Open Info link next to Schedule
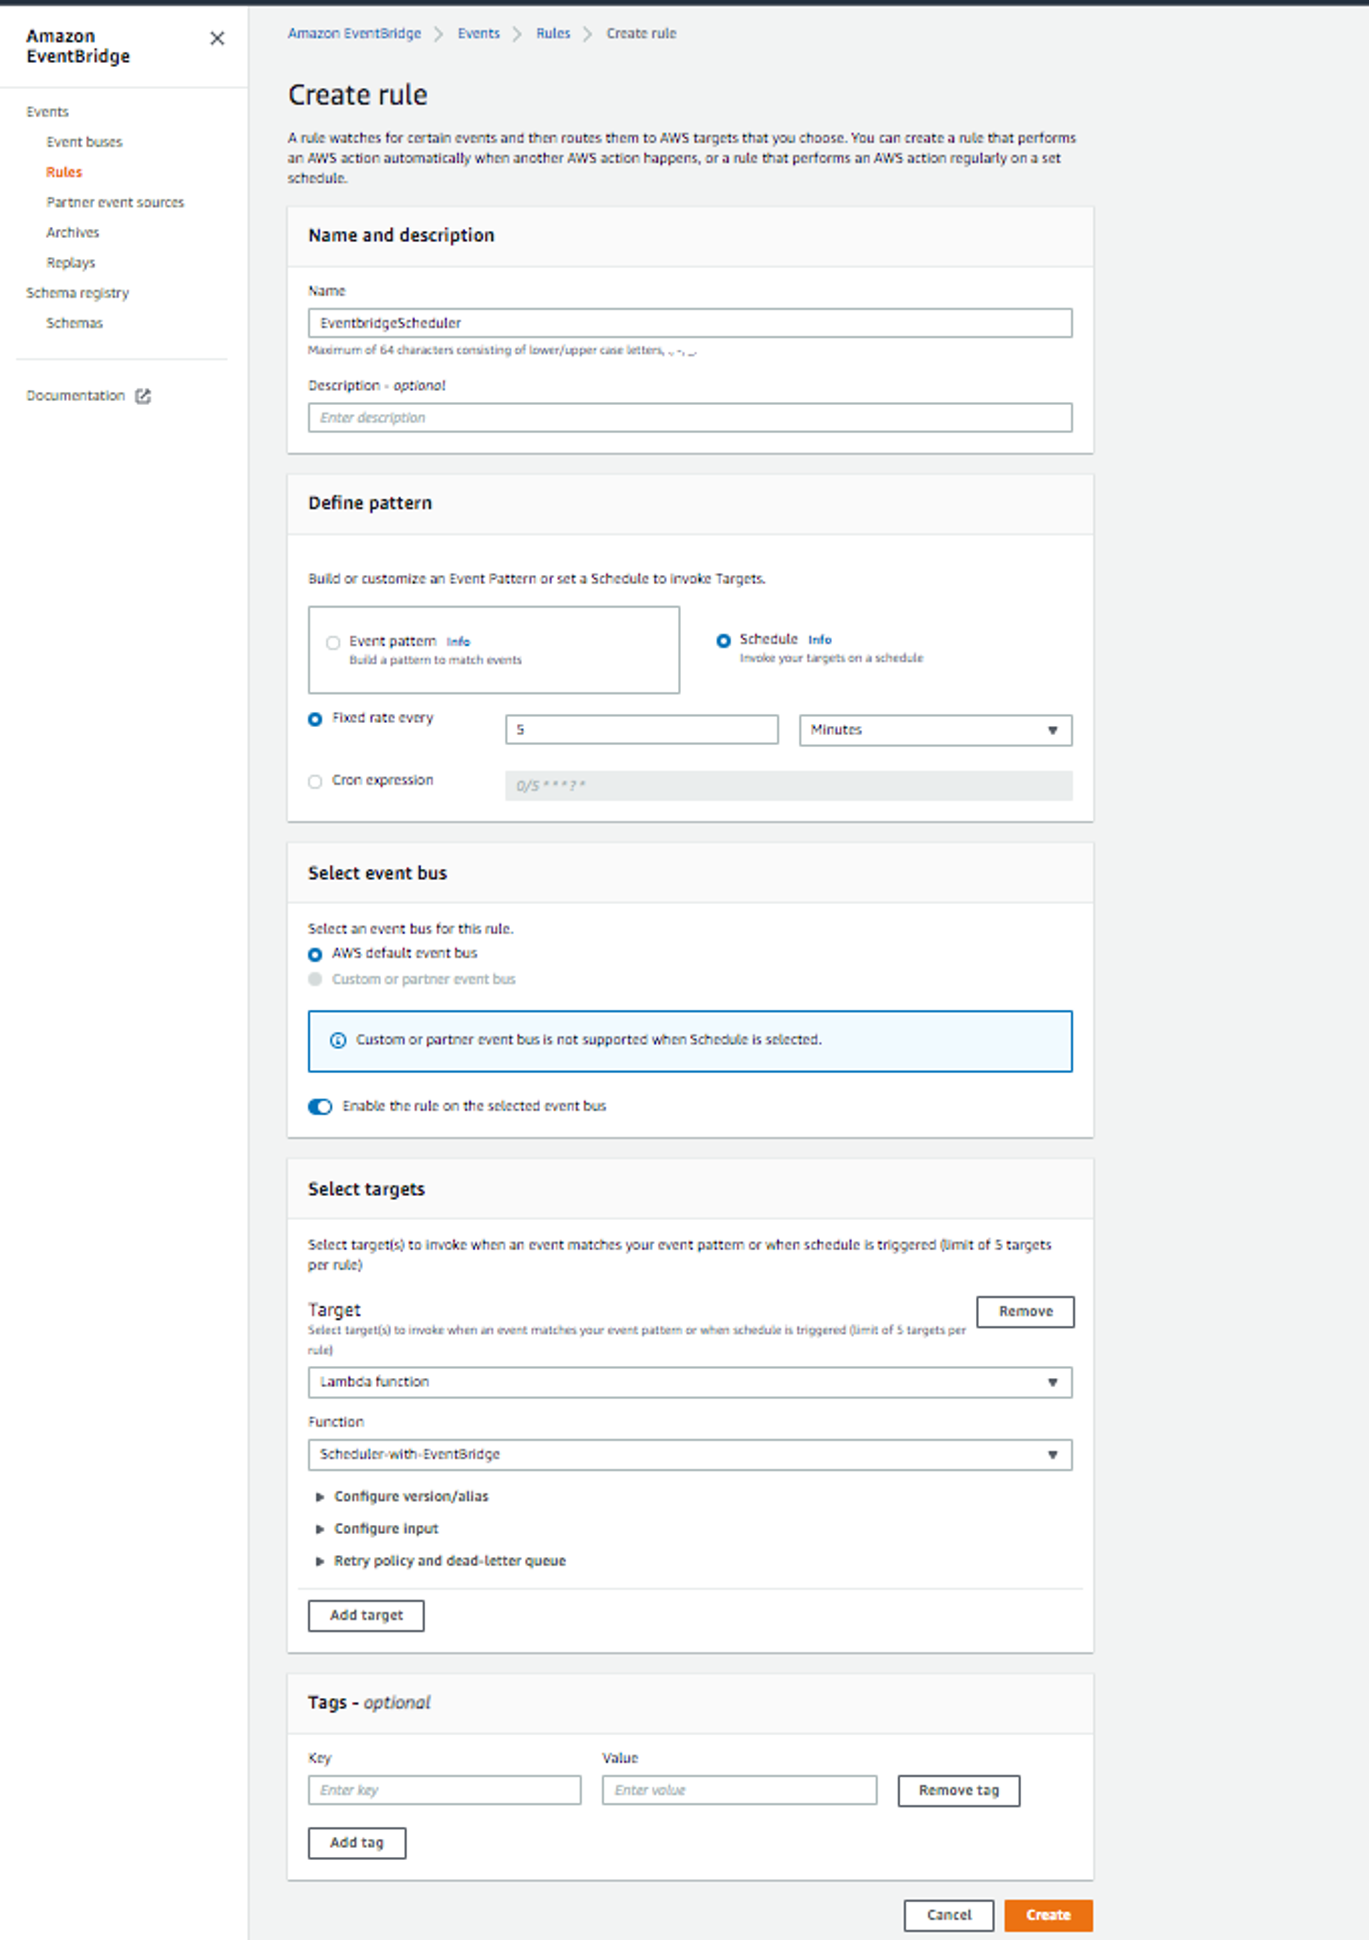 [x=820, y=640]
